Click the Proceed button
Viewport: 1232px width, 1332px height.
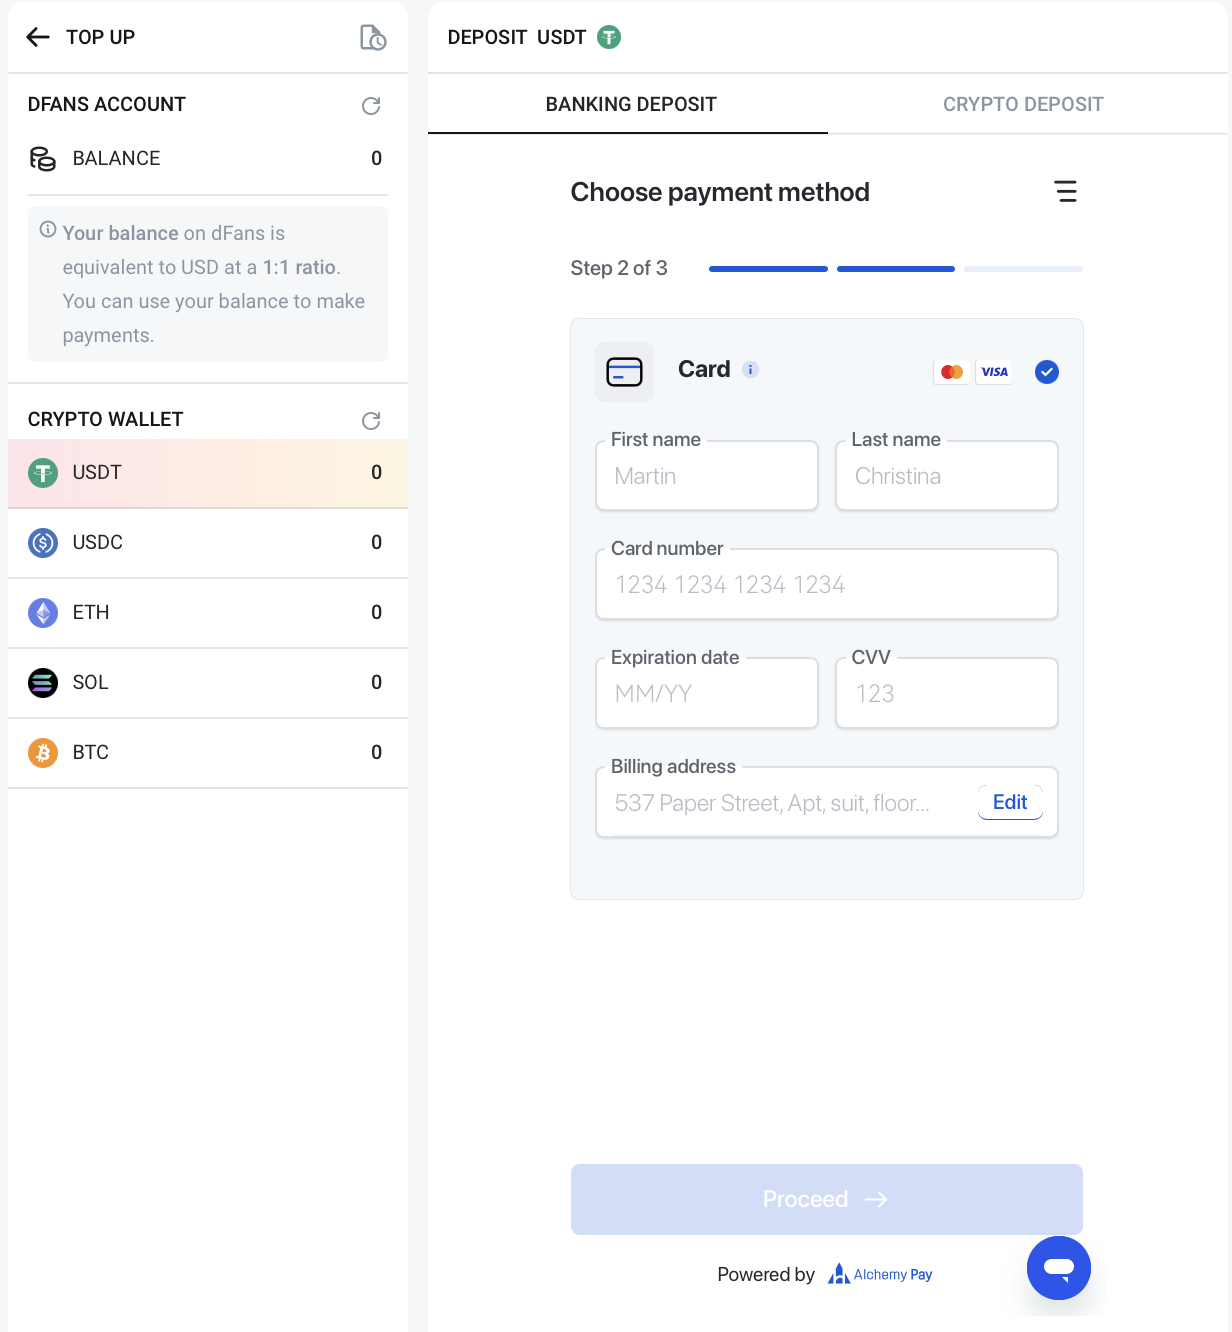pos(826,1199)
